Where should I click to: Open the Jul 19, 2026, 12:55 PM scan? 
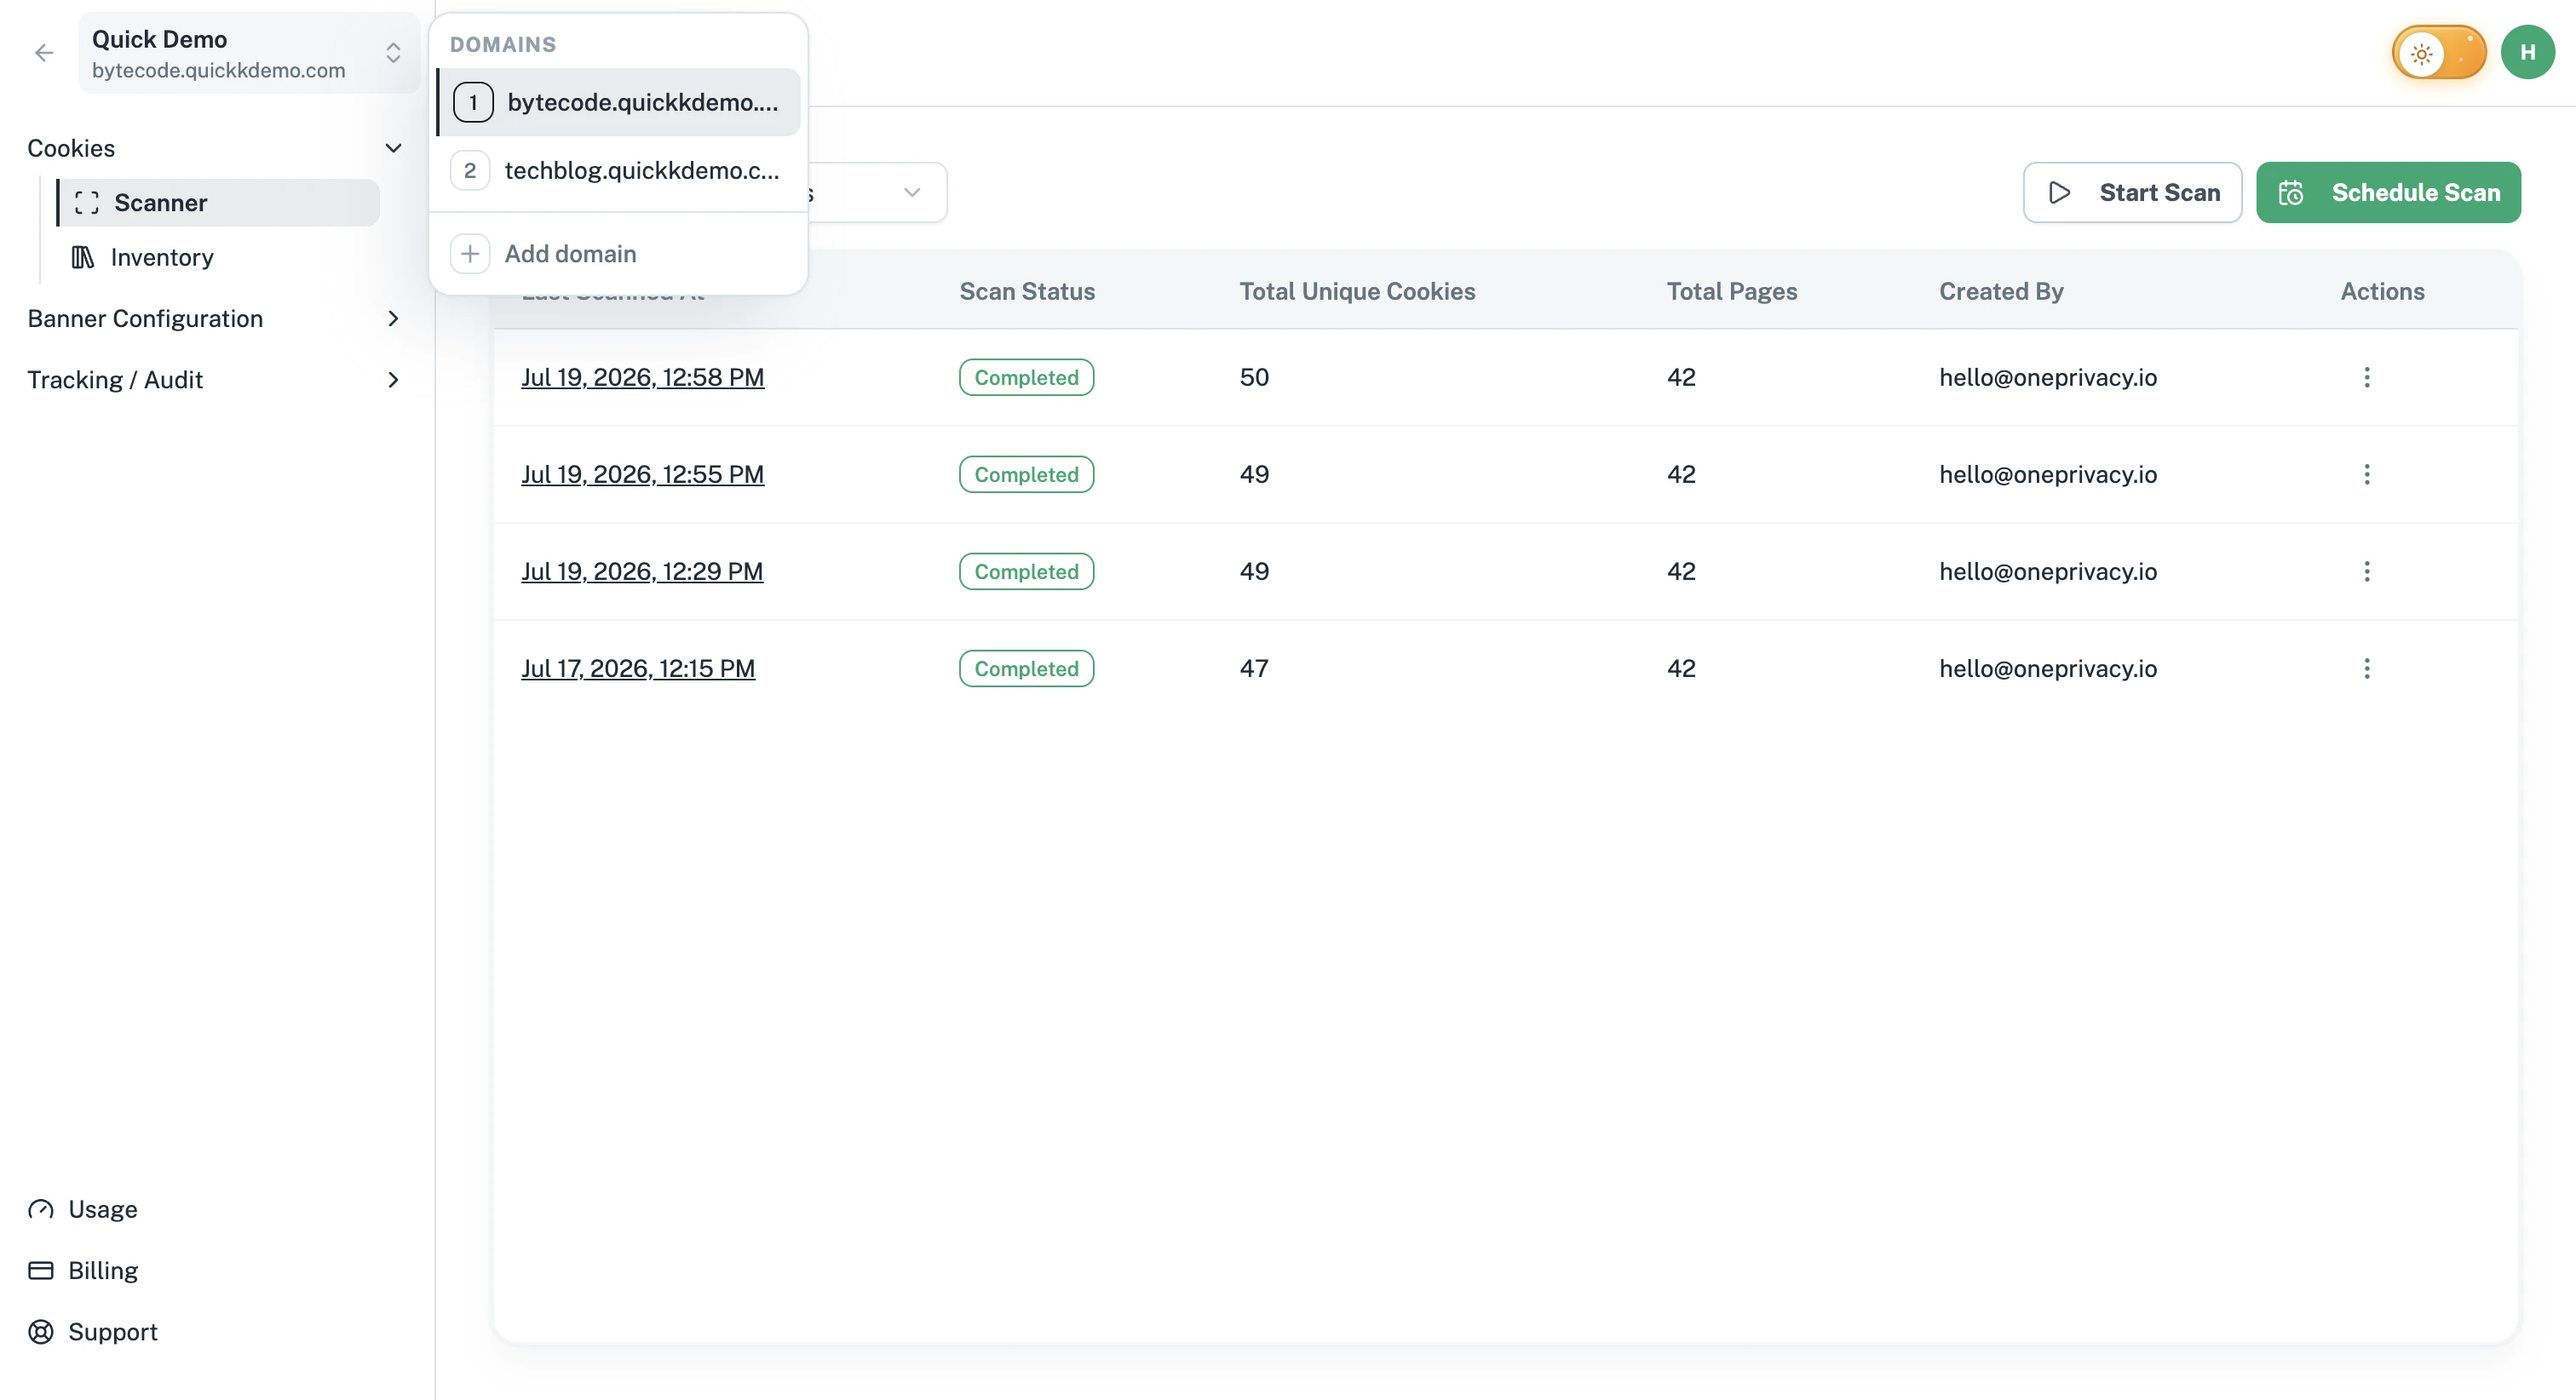tap(643, 475)
